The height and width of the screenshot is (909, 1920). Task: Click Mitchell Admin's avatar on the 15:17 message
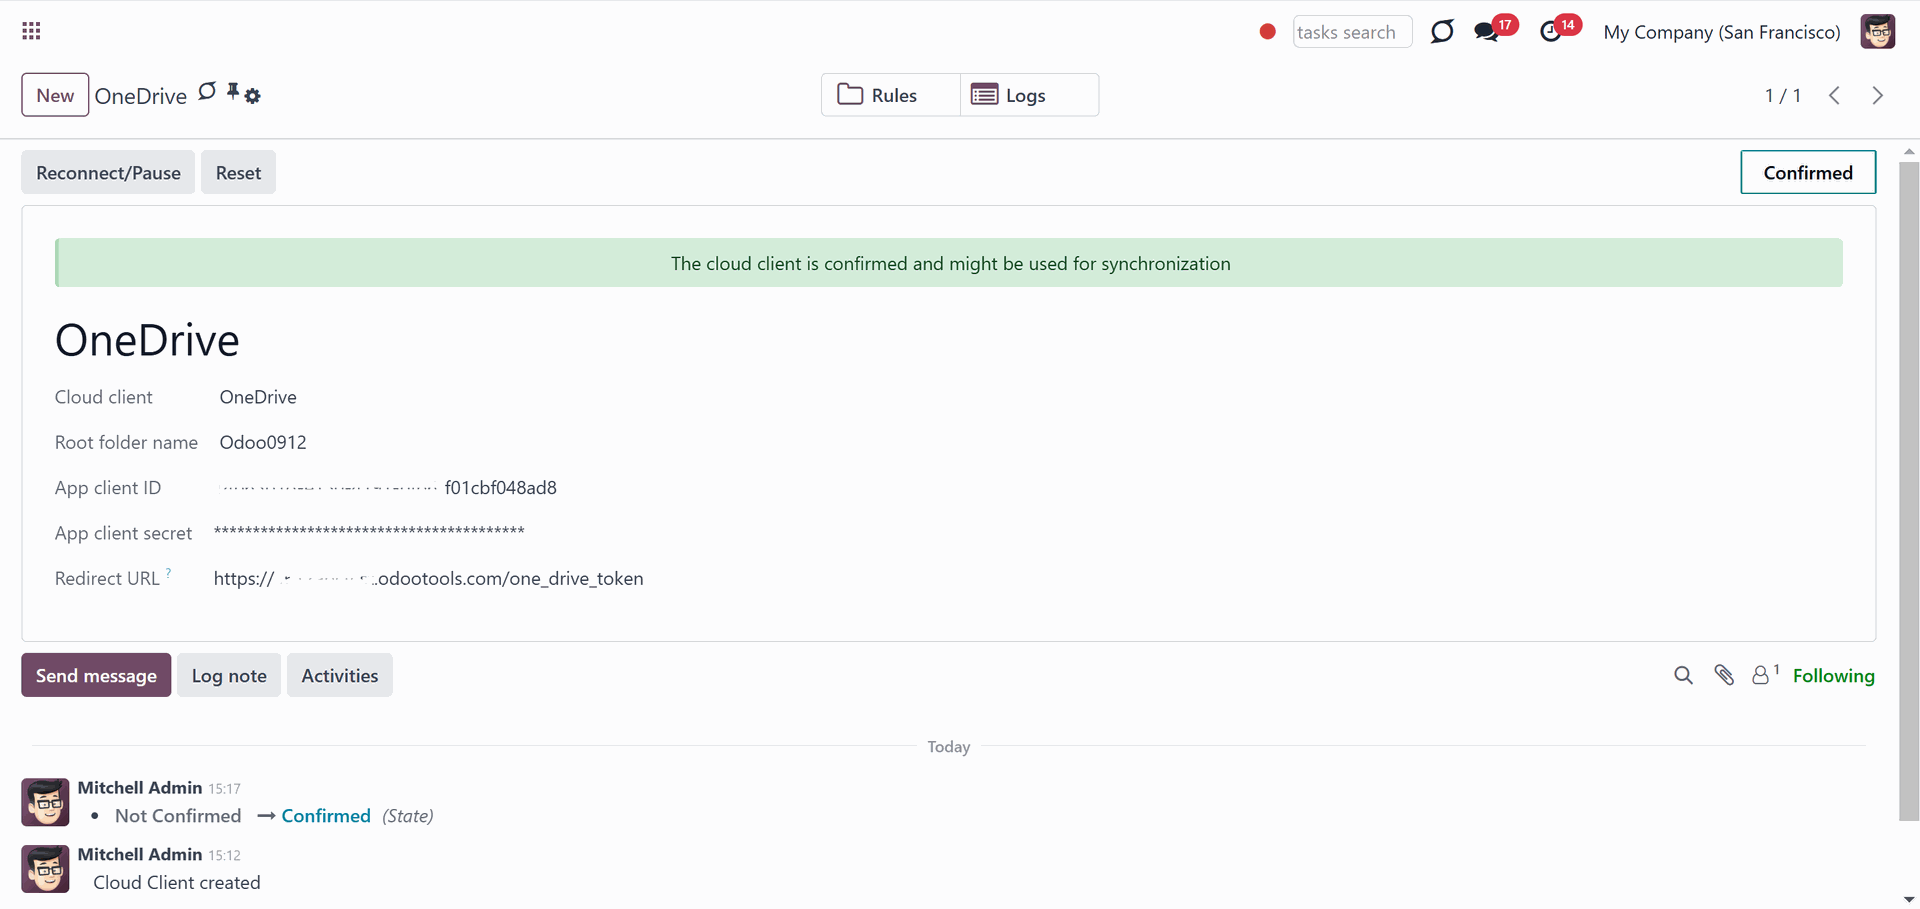point(45,802)
